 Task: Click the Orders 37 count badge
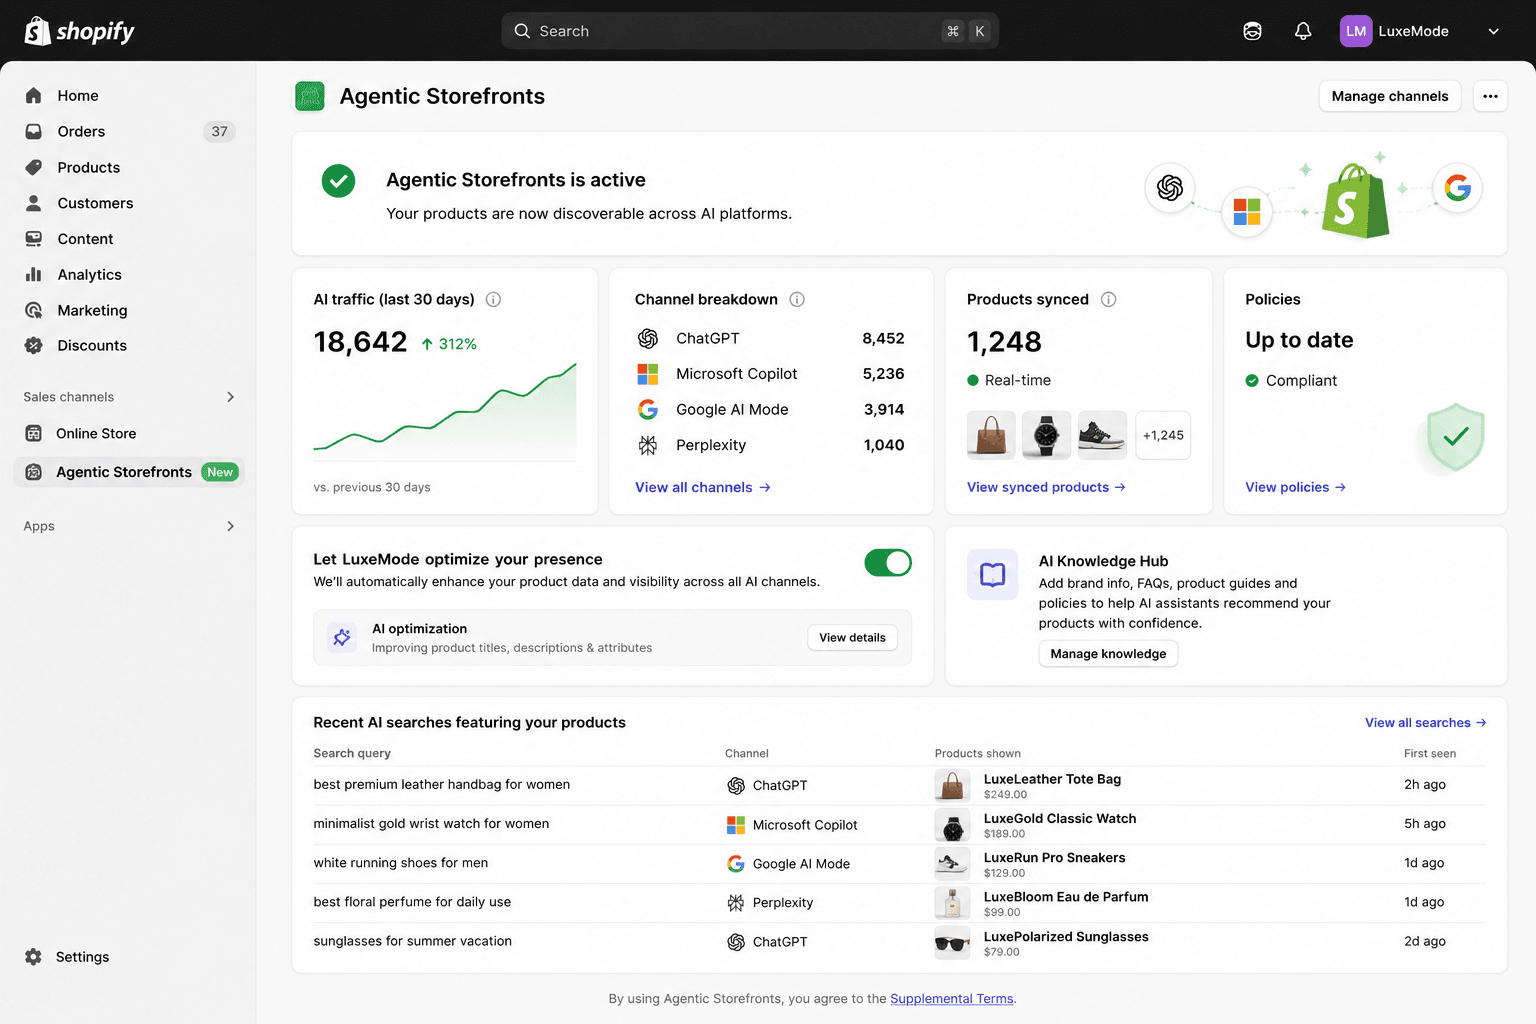pos(219,131)
